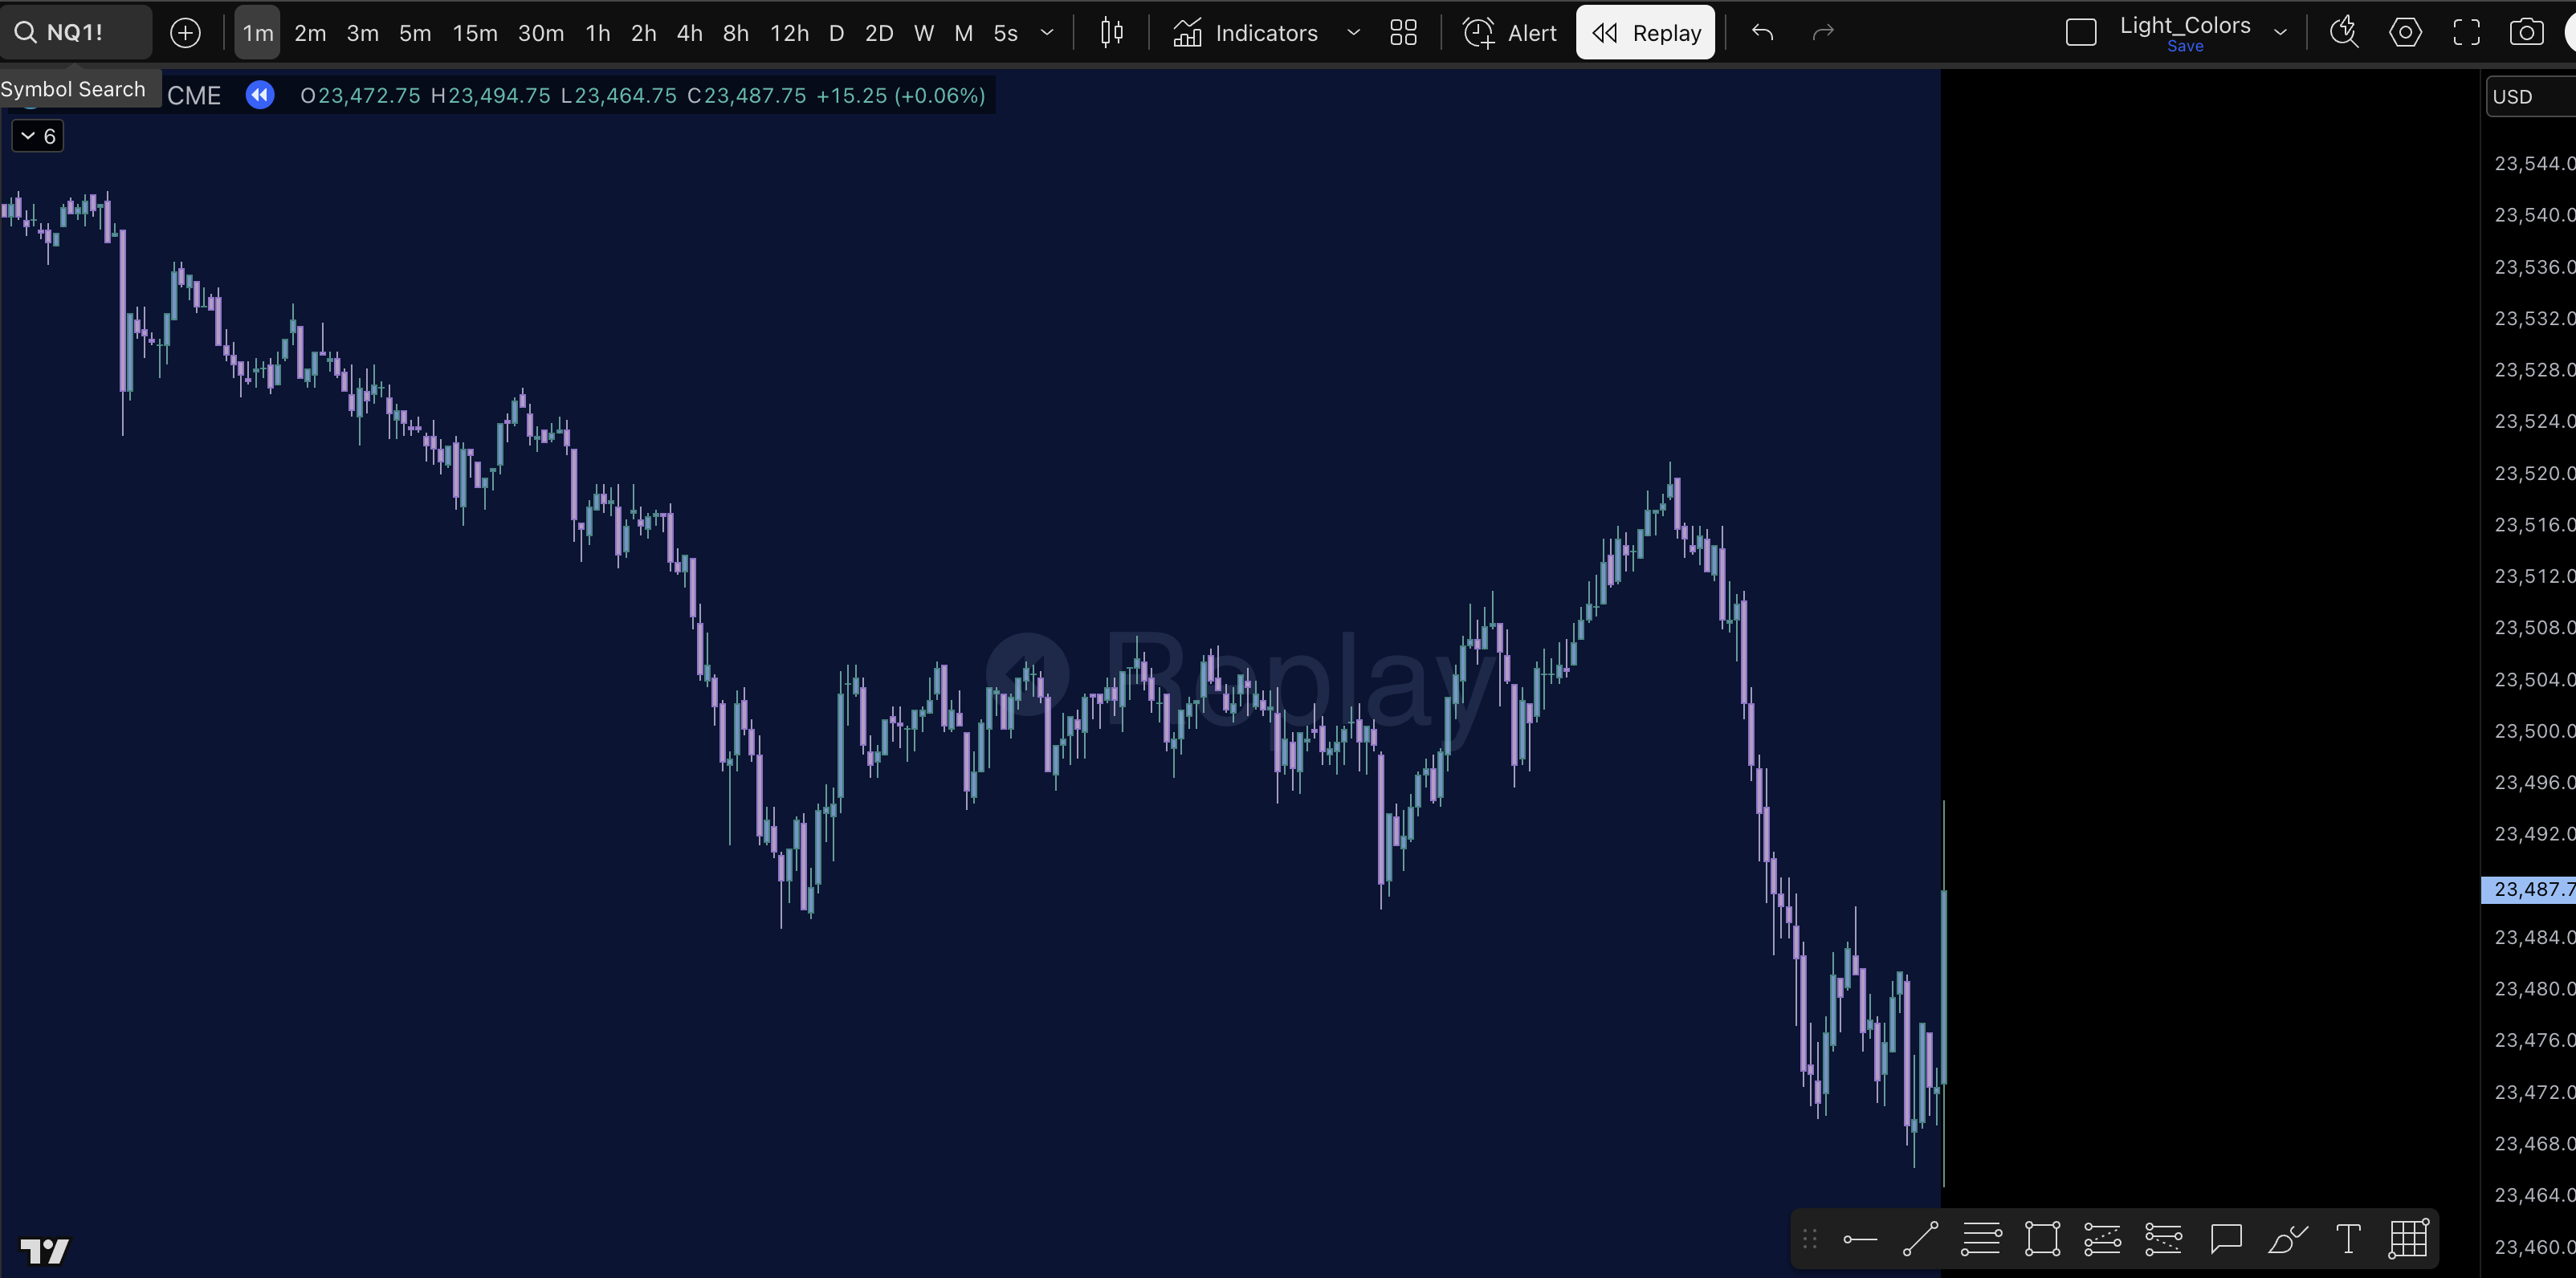Undo the last chart action
Viewport: 2576px width, 1278px height.
click(x=1763, y=33)
